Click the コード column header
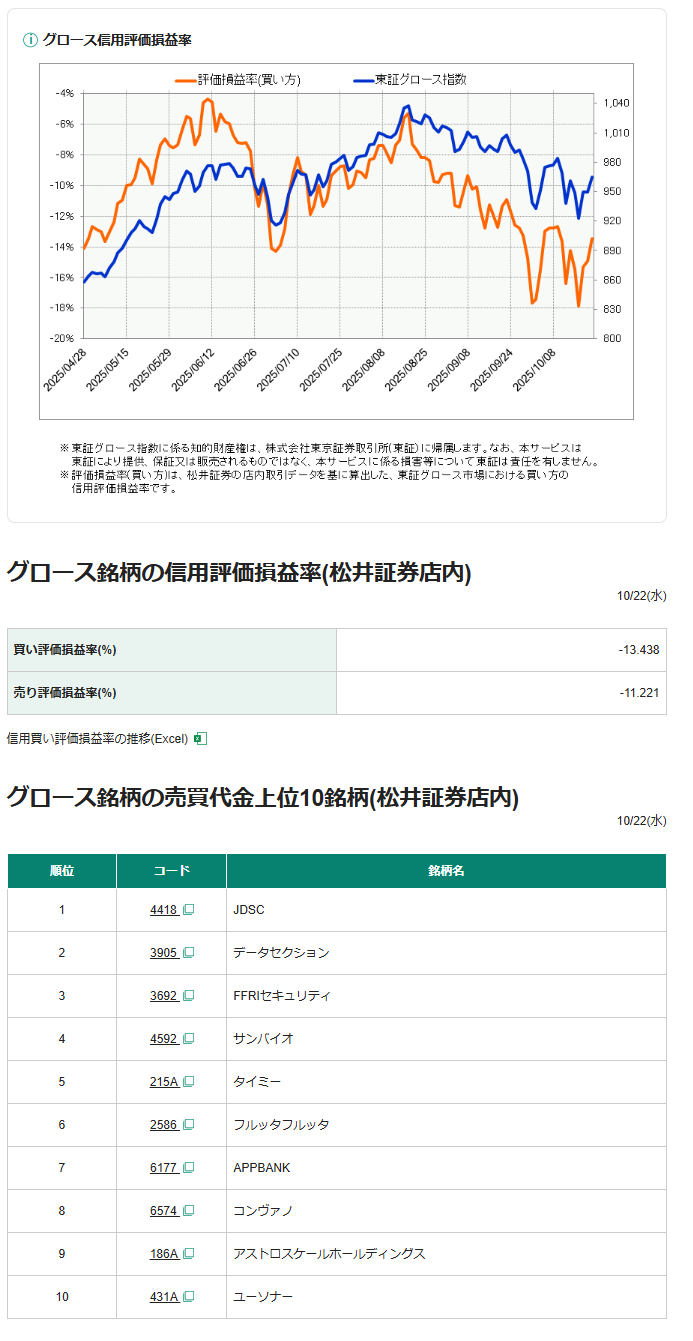 [171, 871]
